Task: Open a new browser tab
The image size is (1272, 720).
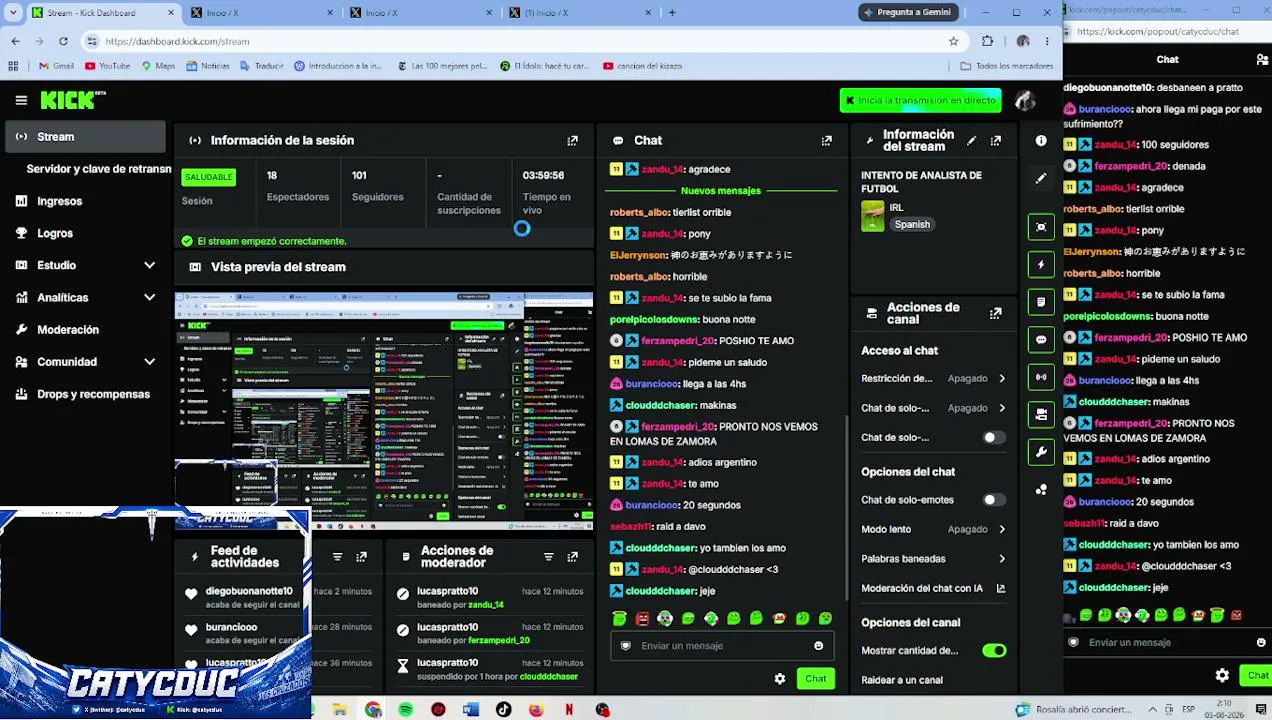Action: 672,13
